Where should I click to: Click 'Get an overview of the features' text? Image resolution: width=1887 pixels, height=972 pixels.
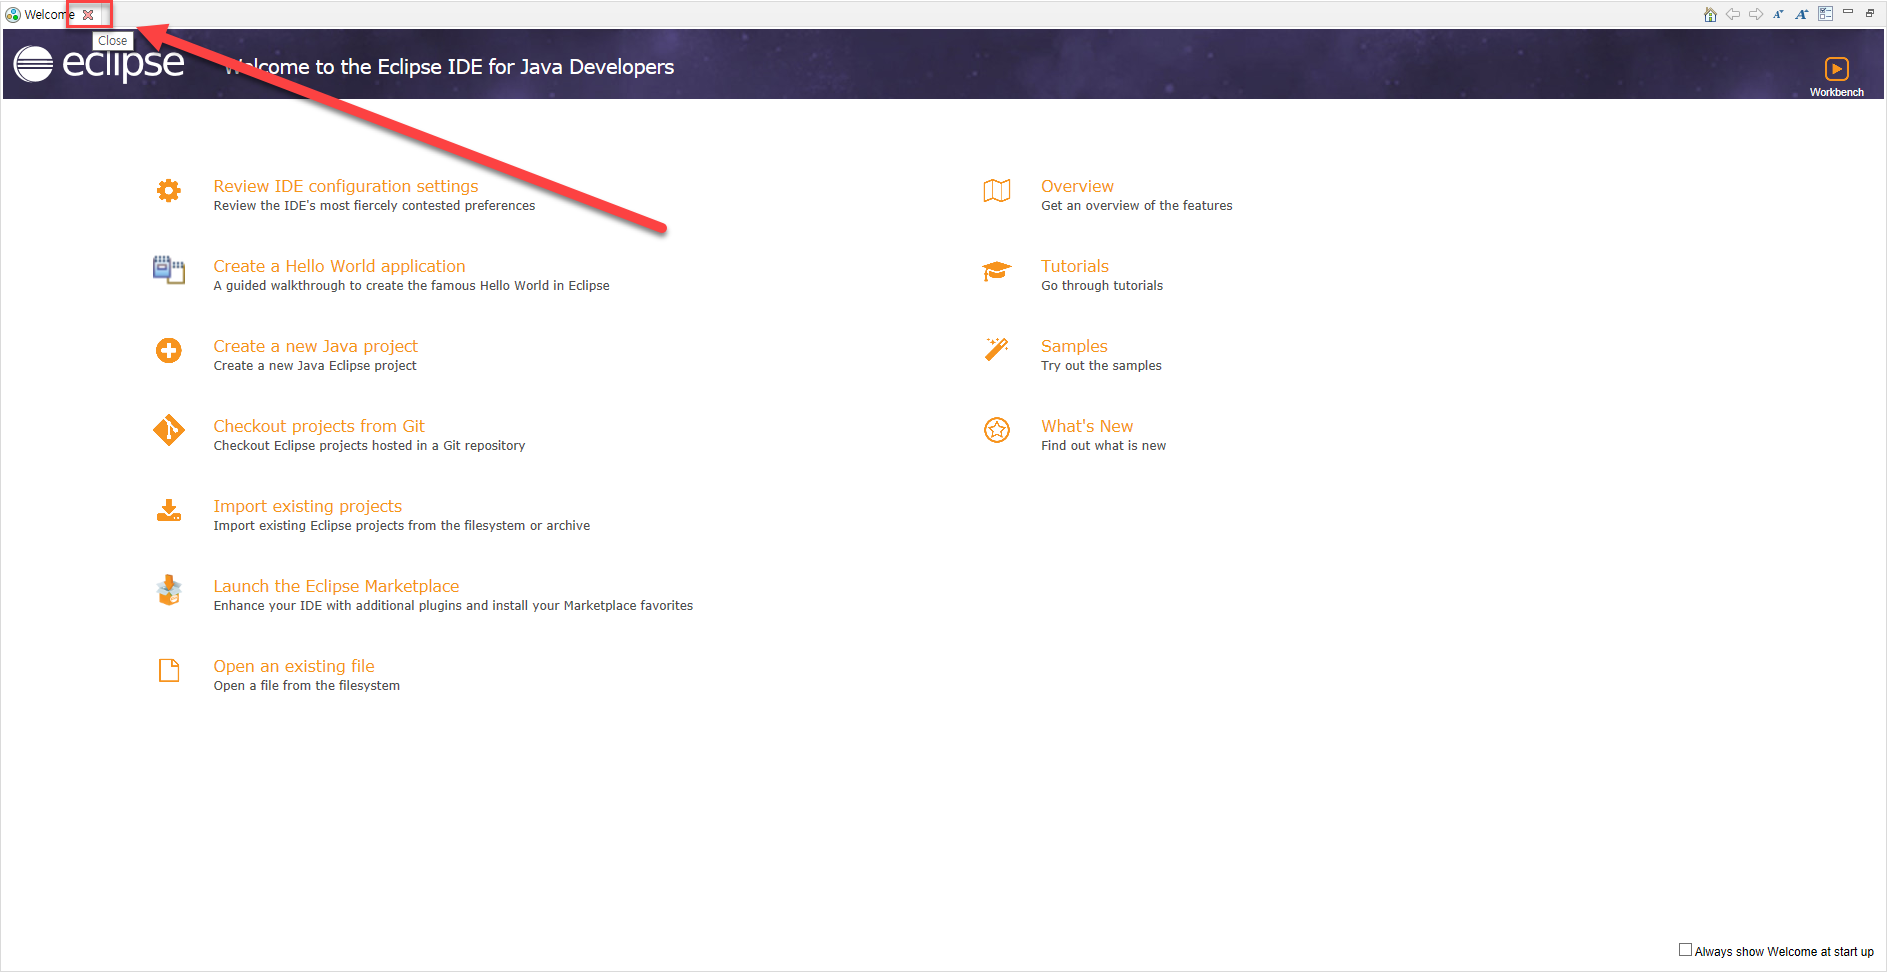tap(1137, 206)
